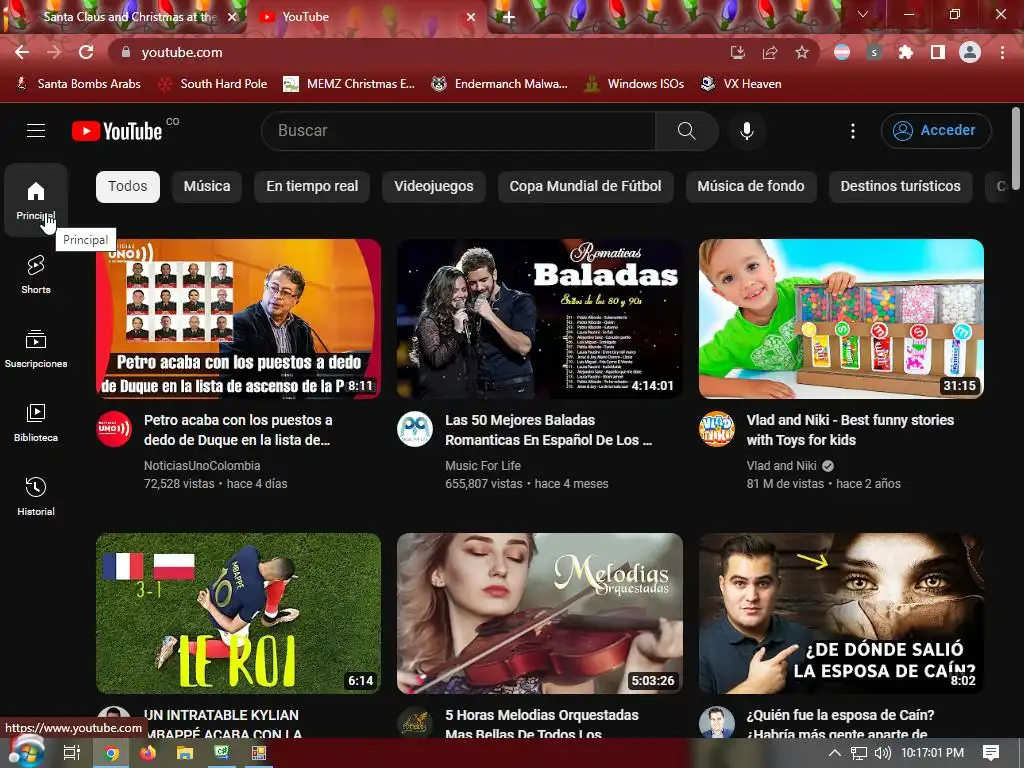
Task: Select the Música filter chip
Action: (x=207, y=187)
